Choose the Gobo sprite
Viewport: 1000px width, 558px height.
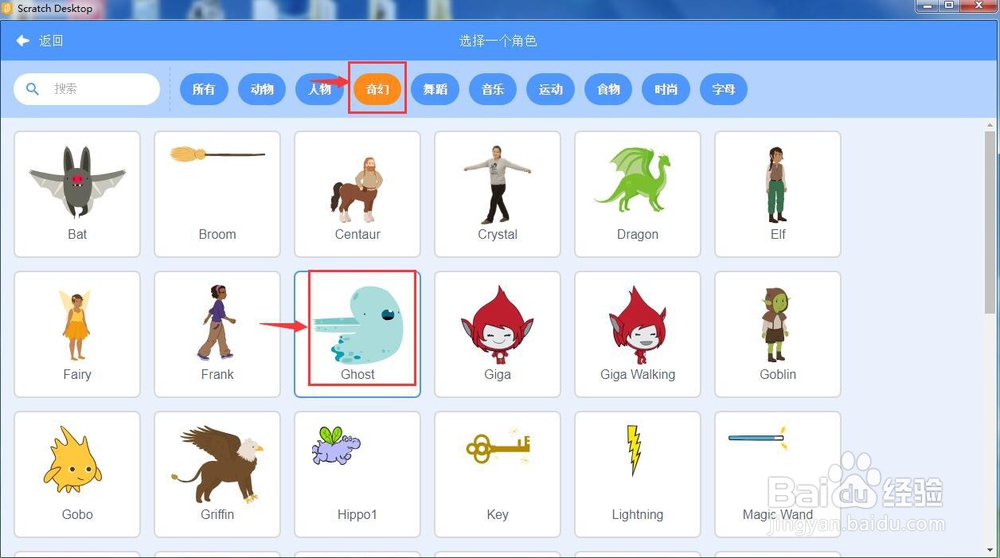pyautogui.click(x=77, y=474)
